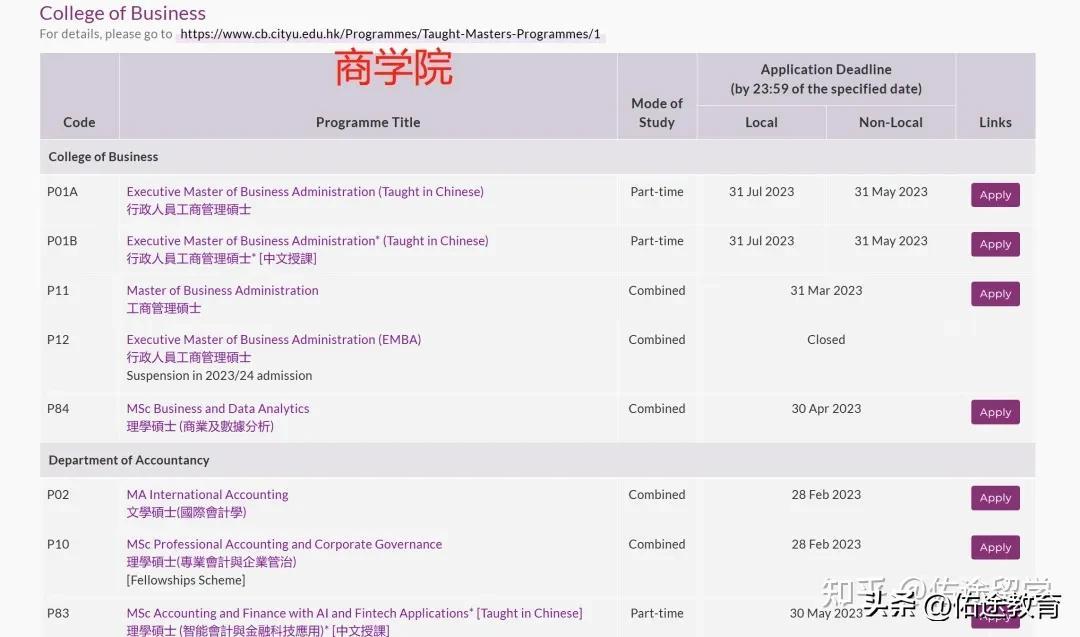1080x637 pixels.
Task: Open the cb.cityu.edu.hk programmes URL
Action: [389, 33]
